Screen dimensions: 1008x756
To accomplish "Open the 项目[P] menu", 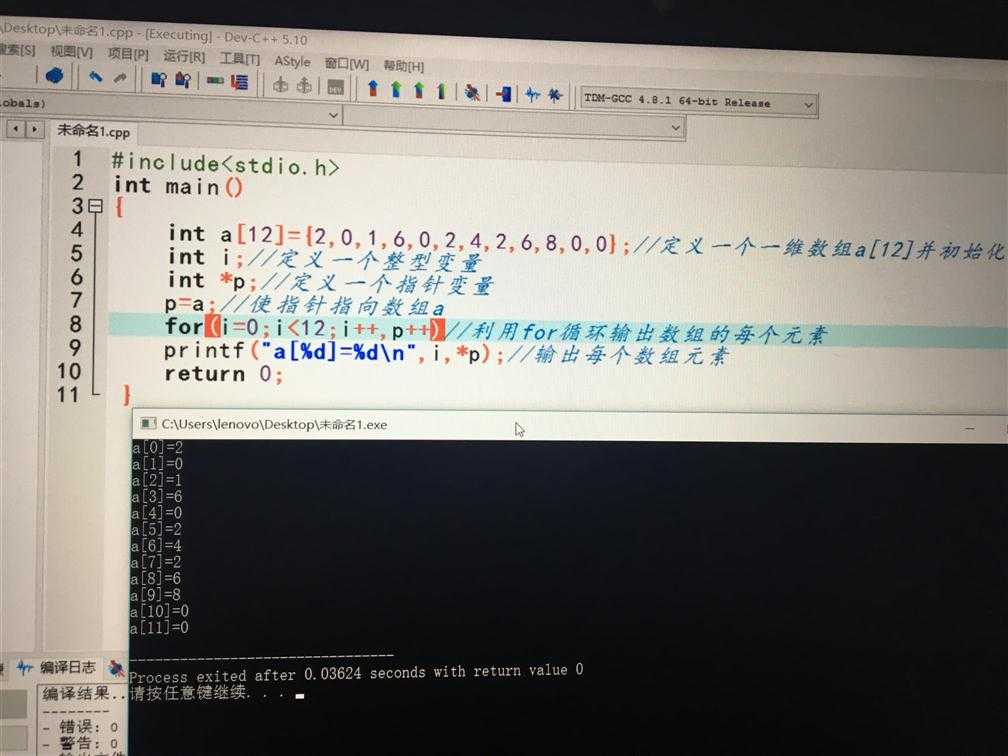I will (128, 54).
